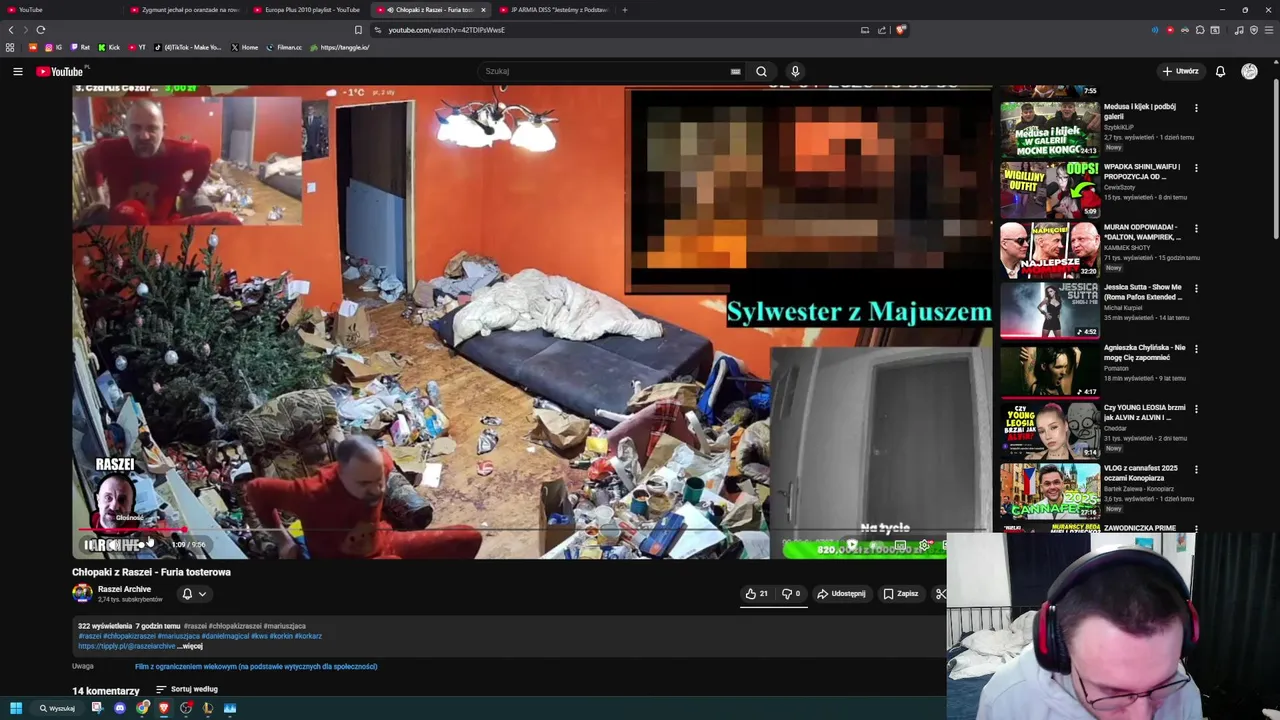Click the Windows taskbar Wyszukaj search box
The image size is (1280, 720).
tap(57, 708)
